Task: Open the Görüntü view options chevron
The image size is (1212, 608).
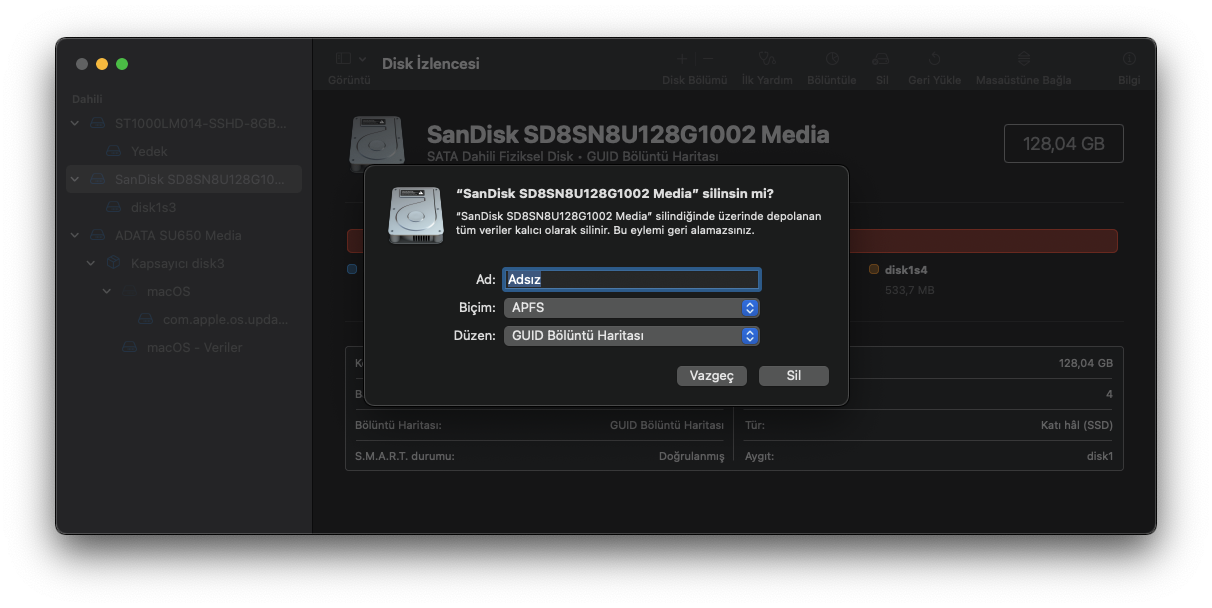Action: coord(362,60)
